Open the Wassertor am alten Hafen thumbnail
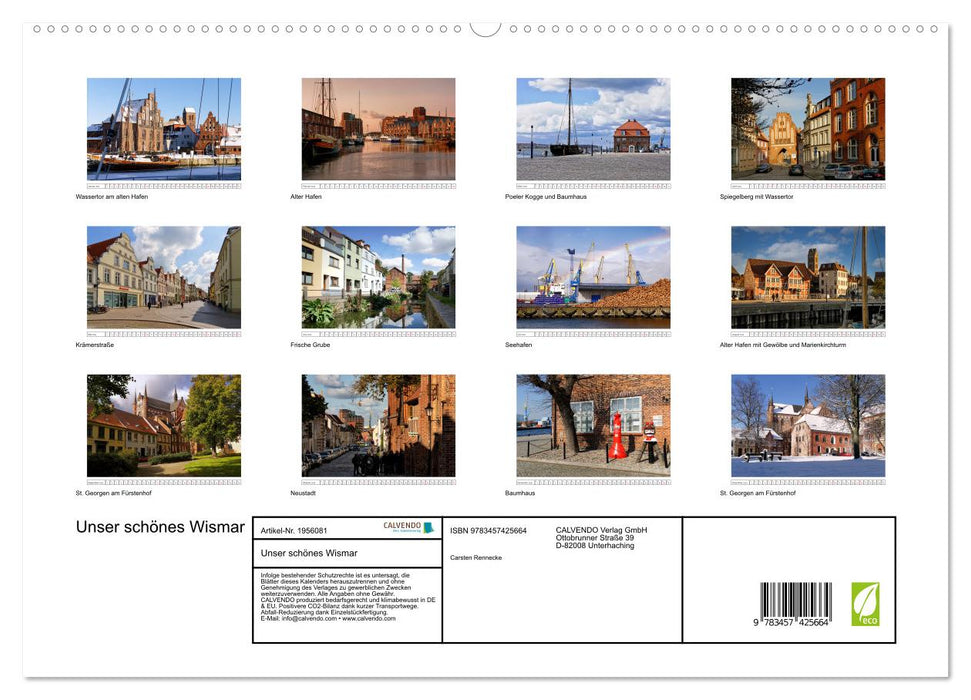 click(163, 130)
